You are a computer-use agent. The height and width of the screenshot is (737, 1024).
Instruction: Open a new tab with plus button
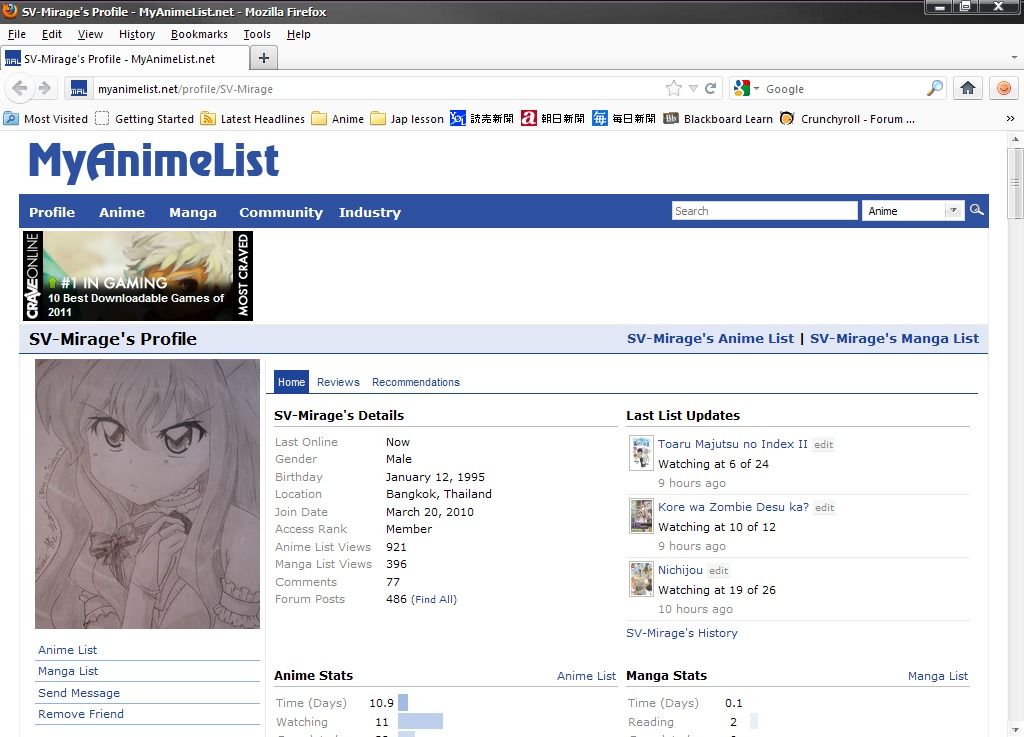(263, 58)
